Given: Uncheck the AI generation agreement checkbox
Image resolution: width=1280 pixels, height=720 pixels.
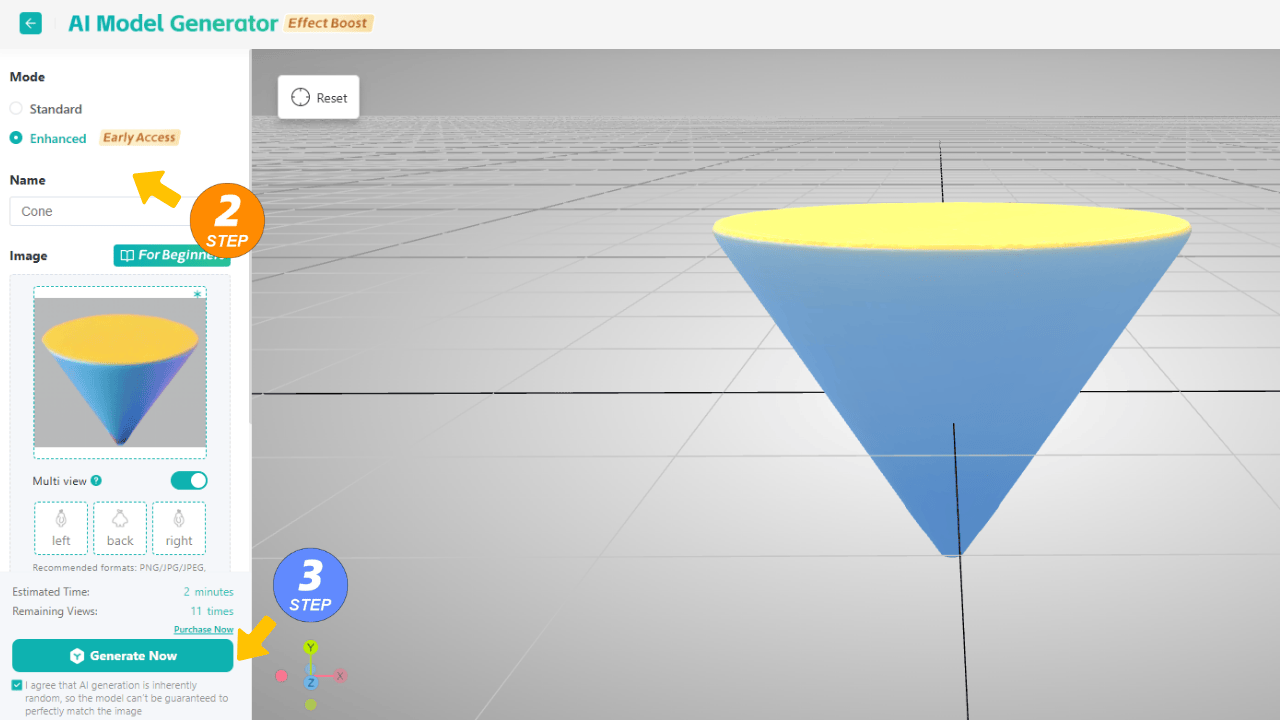Looking at the screenshot, I should 17,685.
